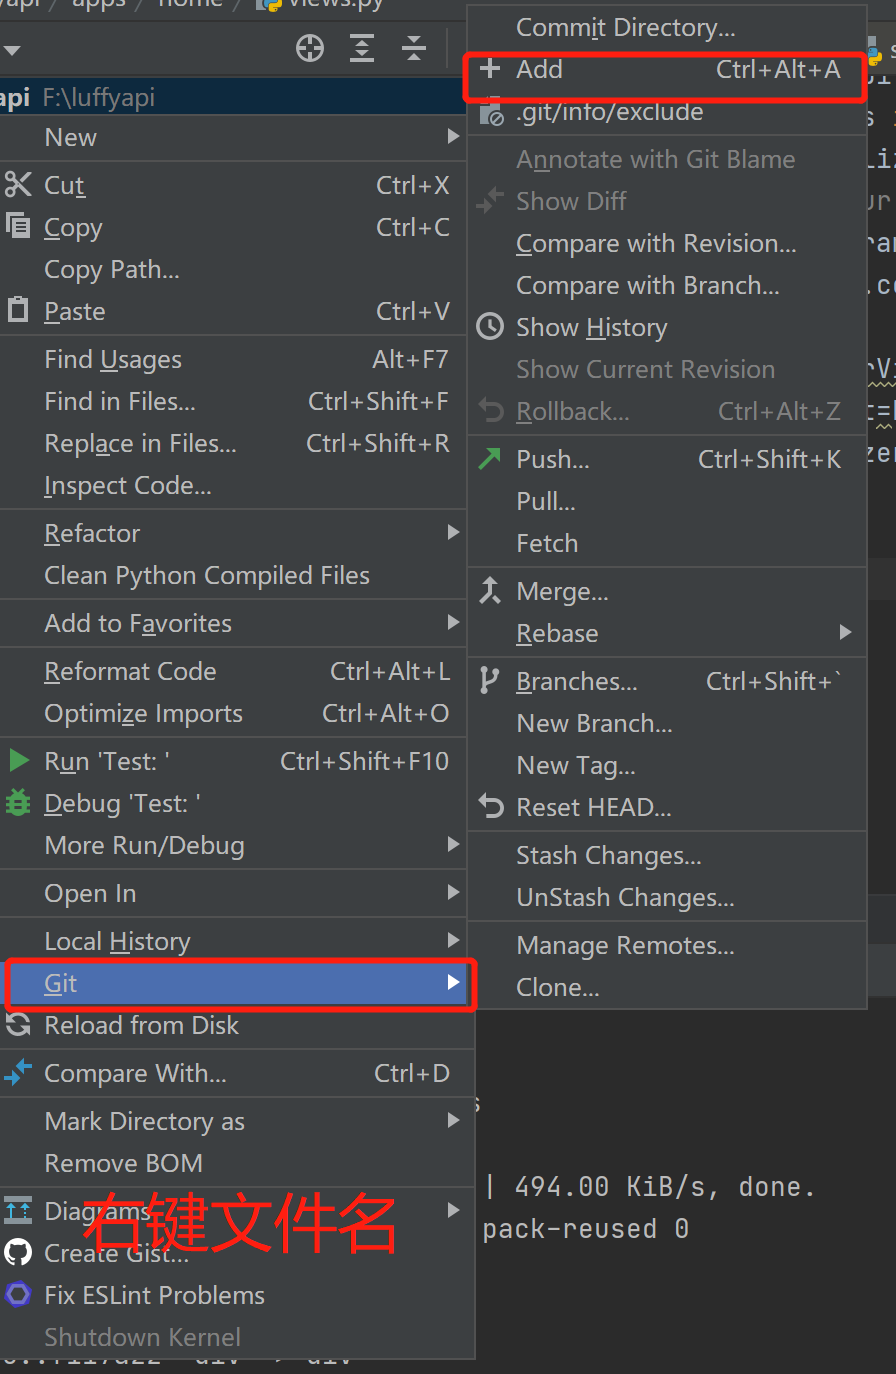Click the locate/select opened file icon

[x=310, y=48]
